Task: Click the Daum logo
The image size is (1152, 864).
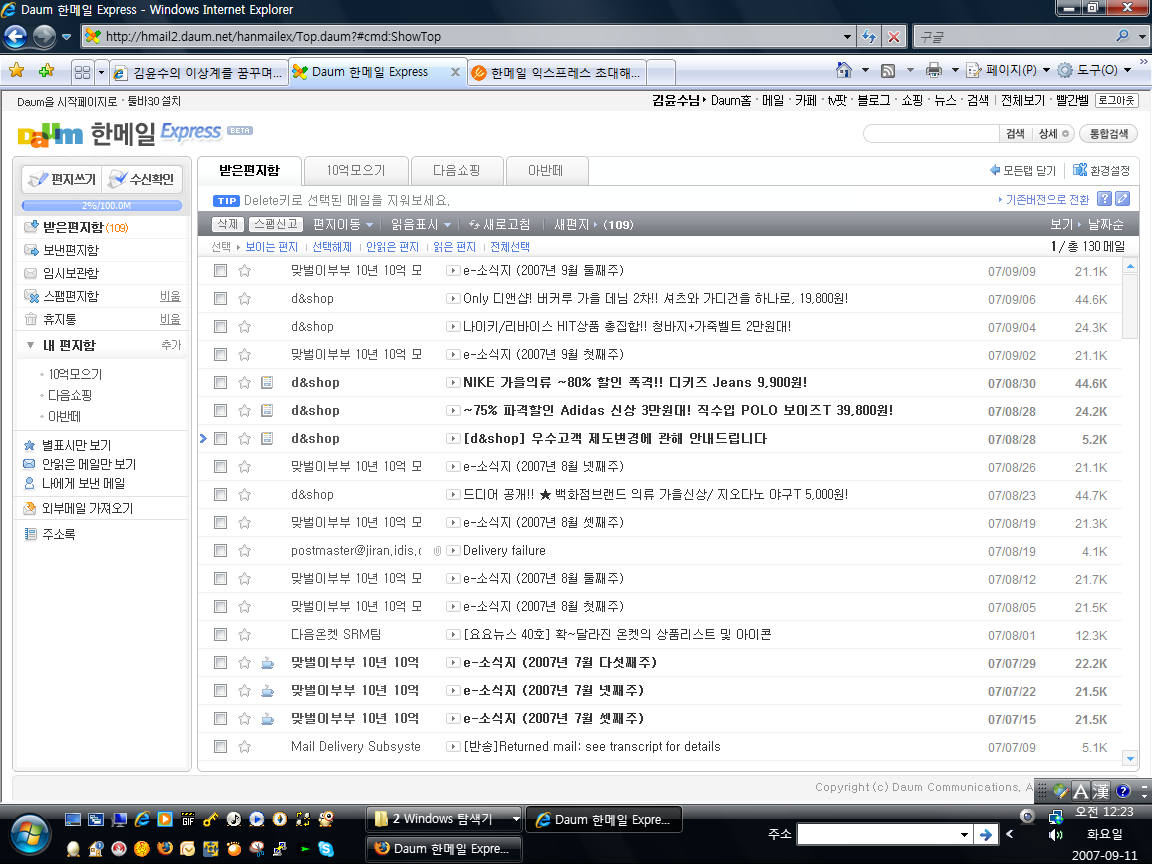Action: [x=50, y=134]
